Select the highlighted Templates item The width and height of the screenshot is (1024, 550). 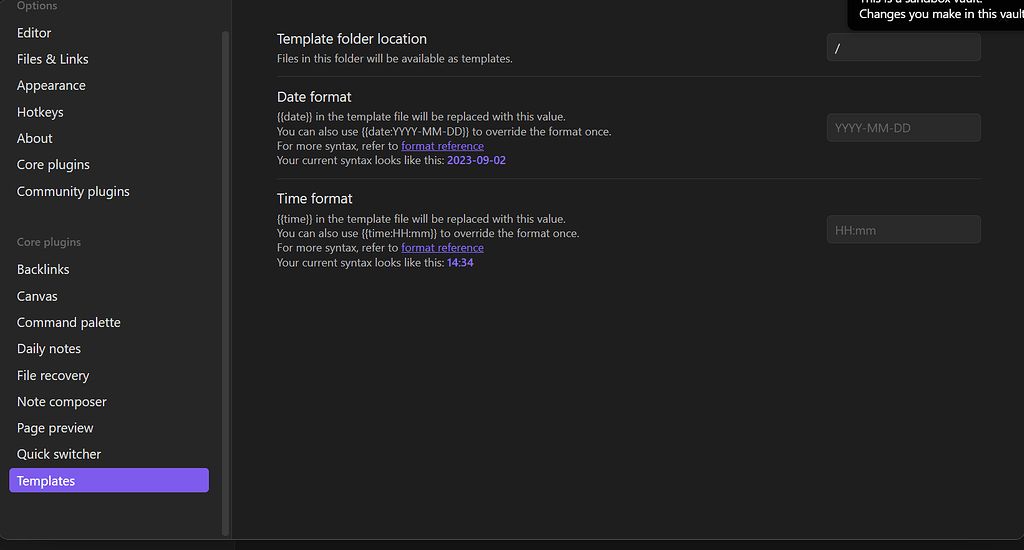tap(109, 480)
